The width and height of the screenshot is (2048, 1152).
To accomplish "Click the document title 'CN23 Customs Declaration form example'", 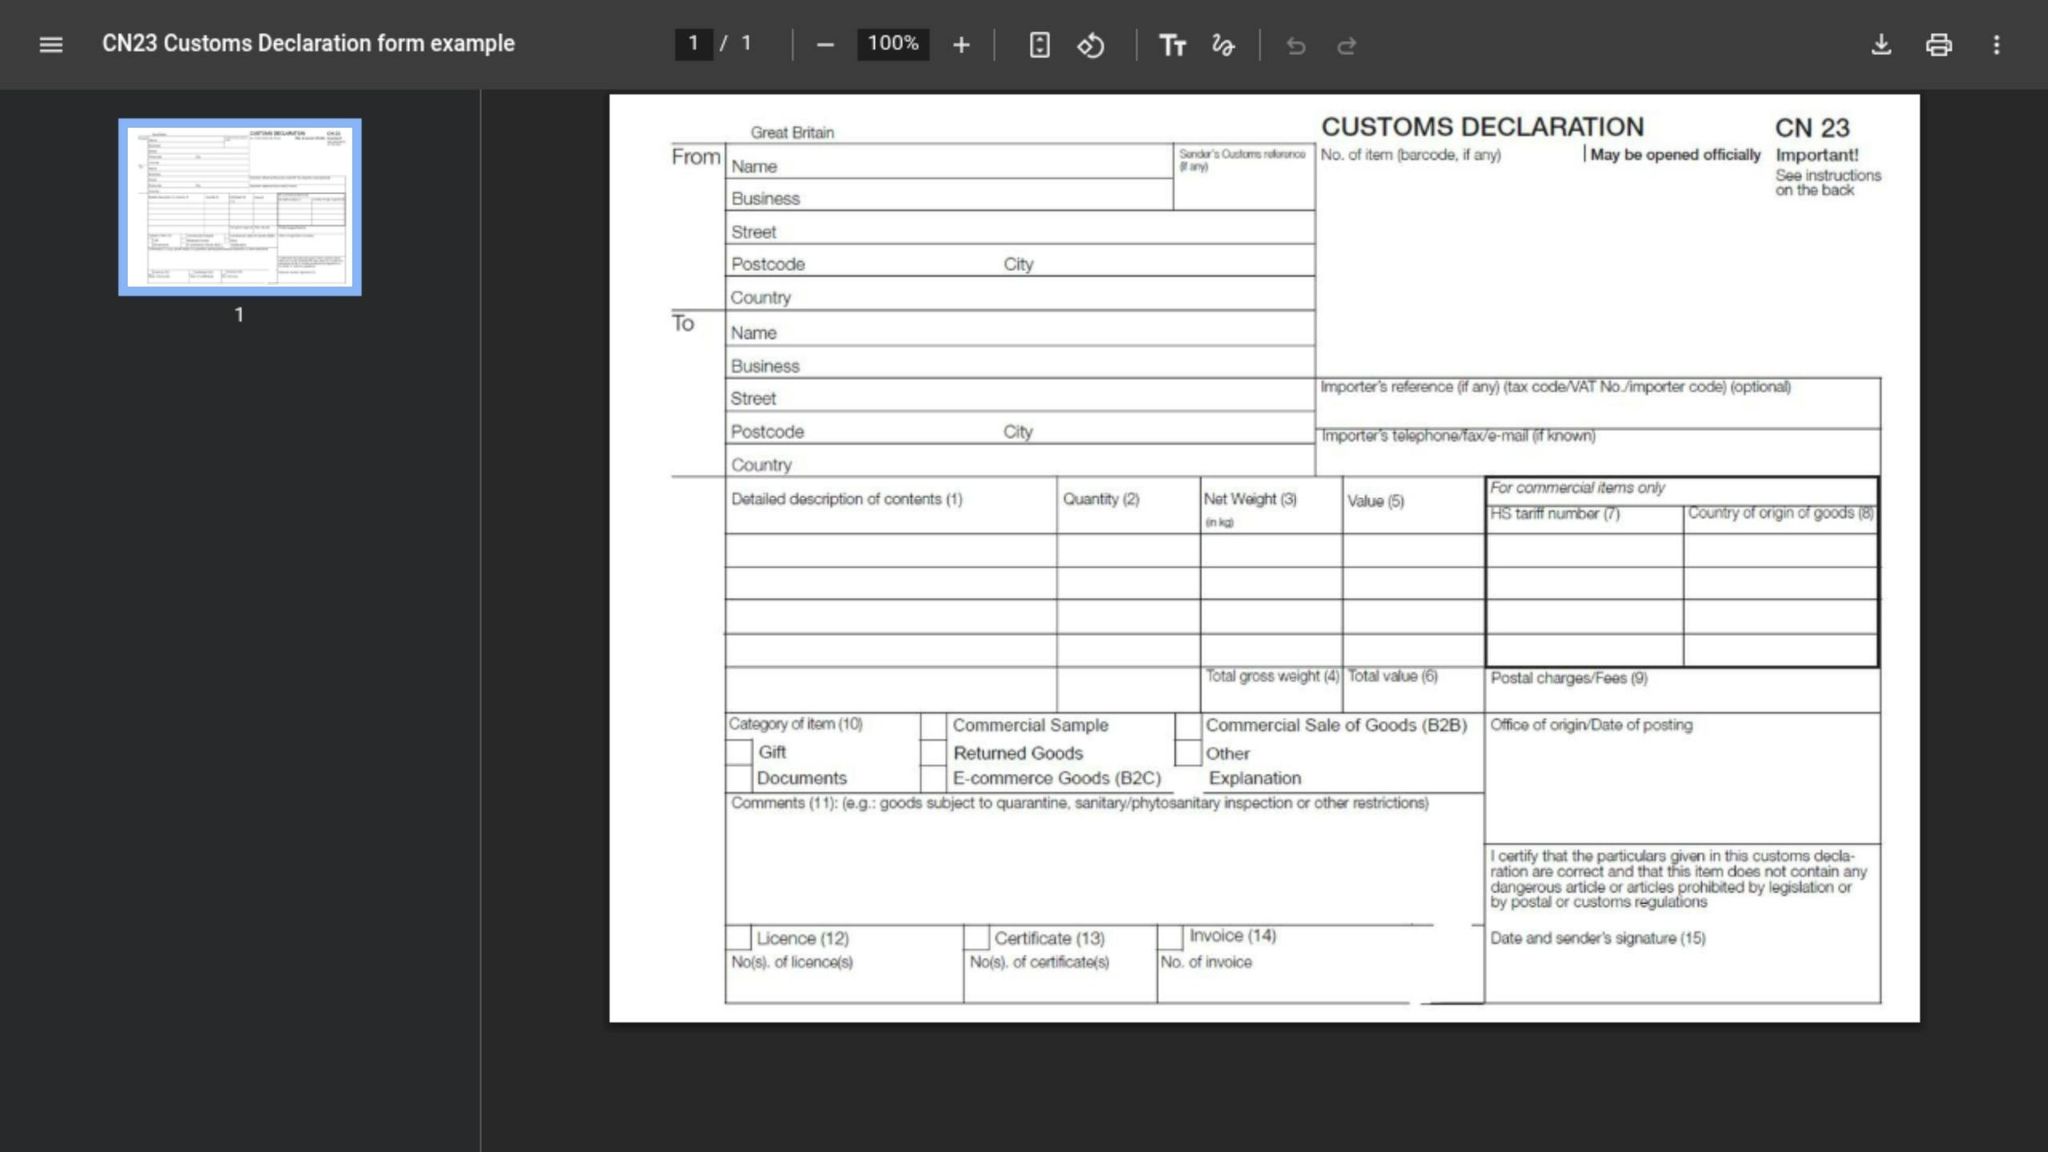I will (308, 44).
